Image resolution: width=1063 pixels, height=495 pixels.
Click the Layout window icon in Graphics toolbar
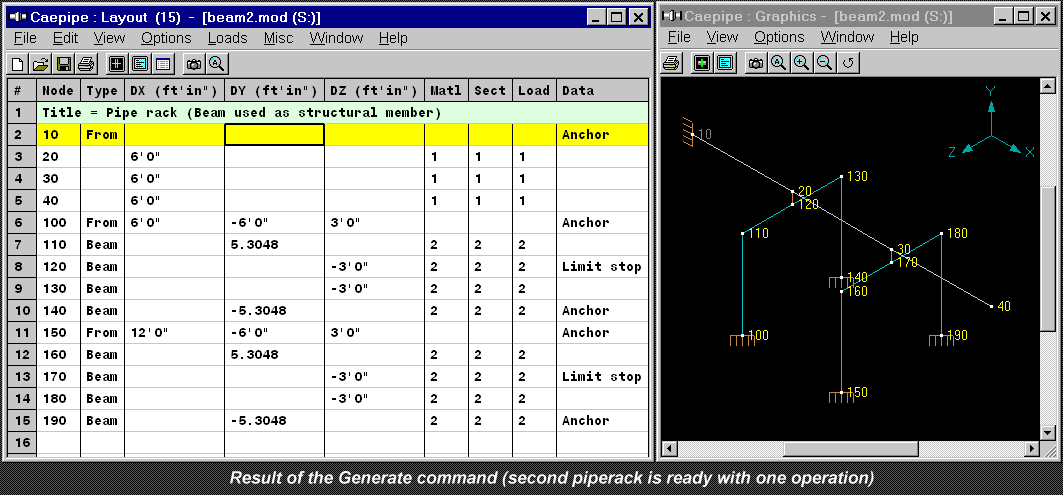[x=725, y=63]
